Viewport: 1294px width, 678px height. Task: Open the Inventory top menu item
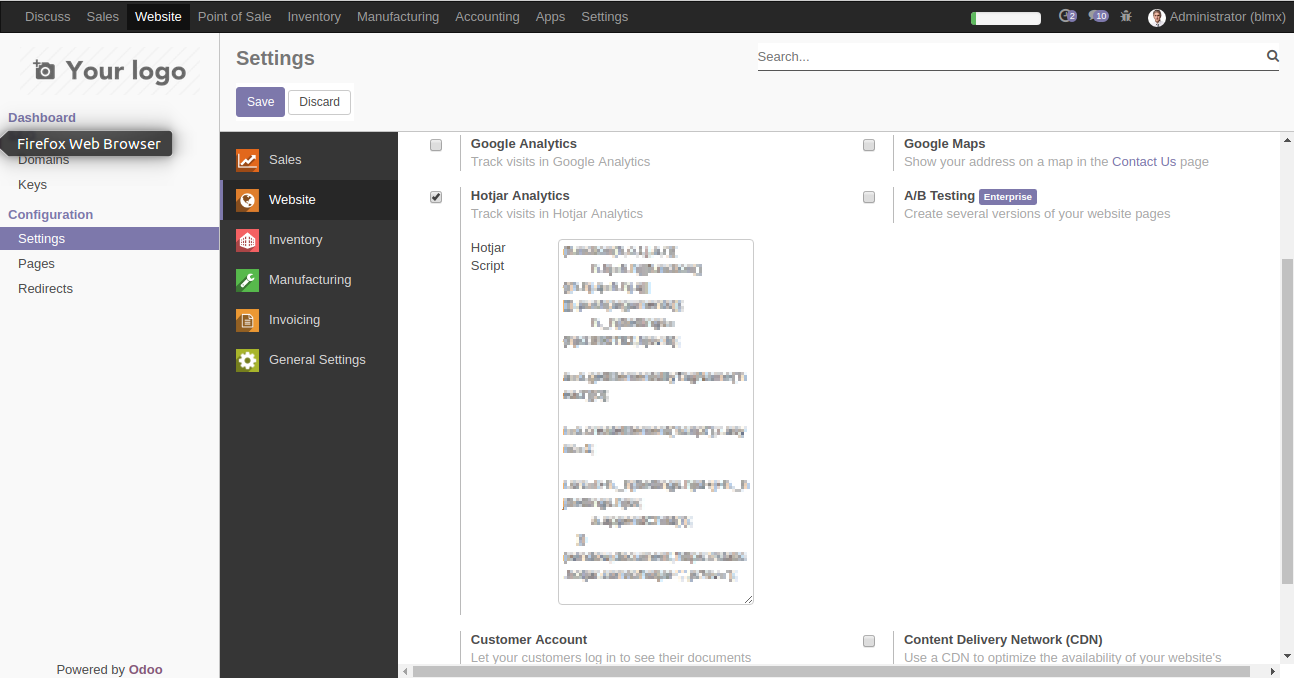point(314,17)
